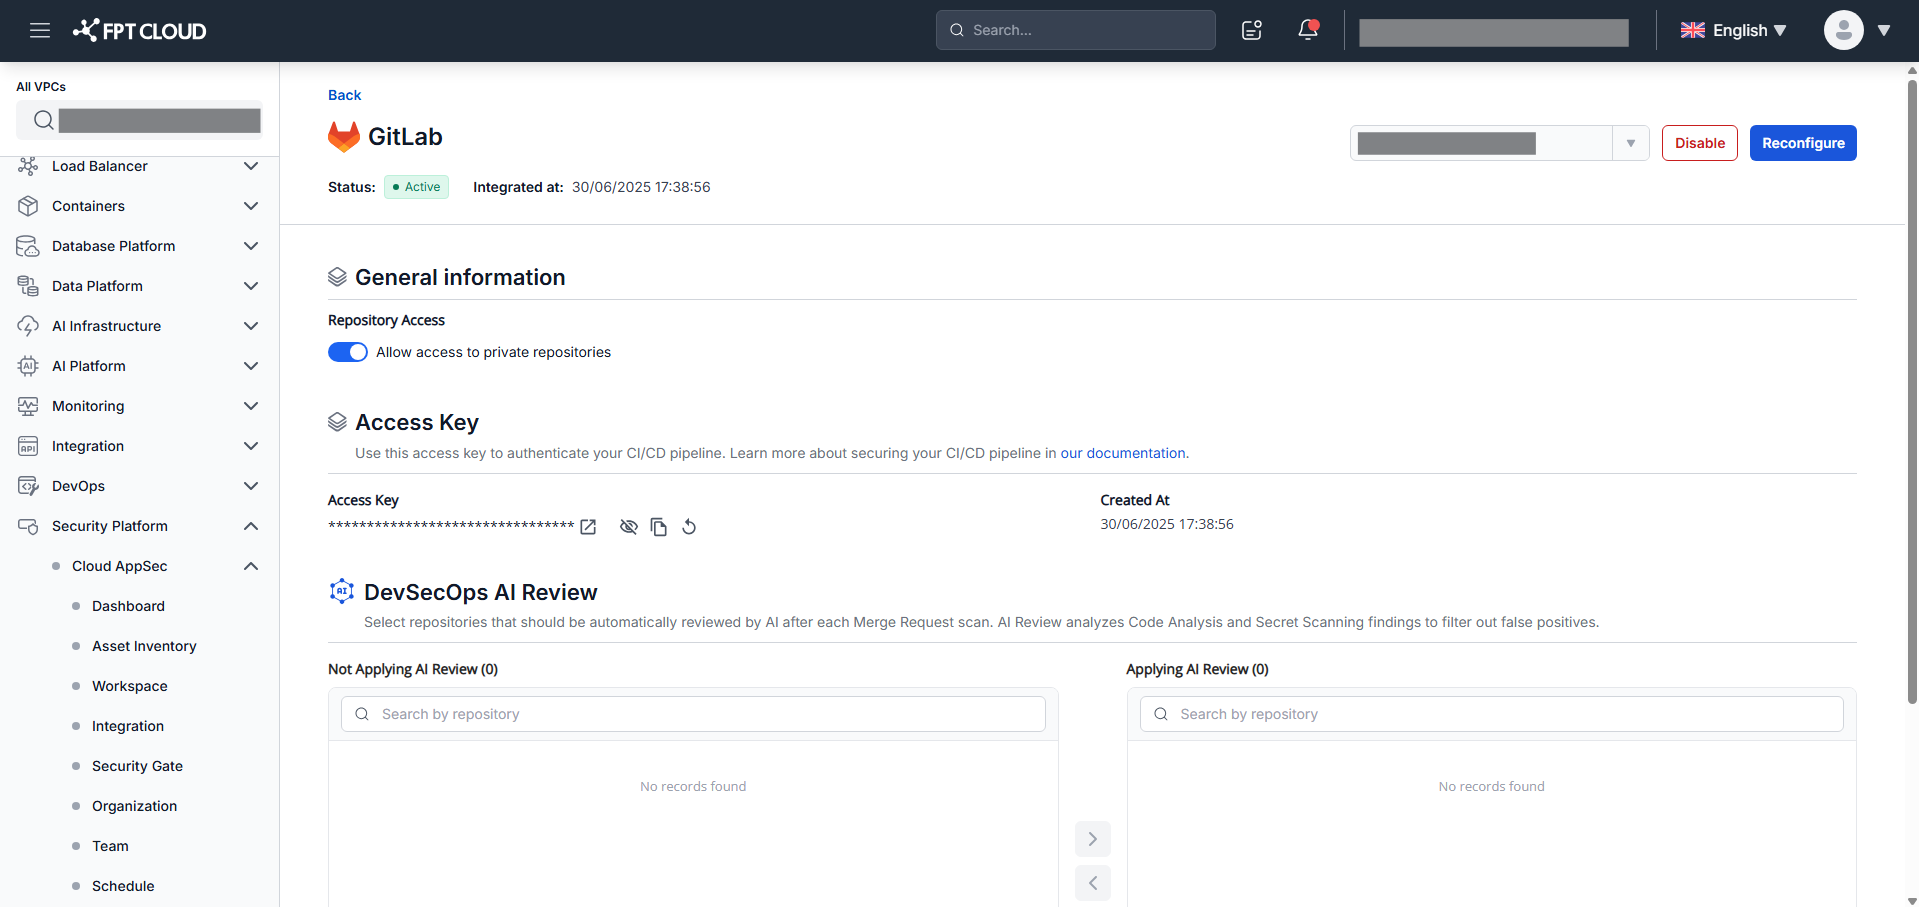Focus the top Search field
The height and width of the screenshot is (907, 1919).
pyautogui.click(x=1076, y=30)
